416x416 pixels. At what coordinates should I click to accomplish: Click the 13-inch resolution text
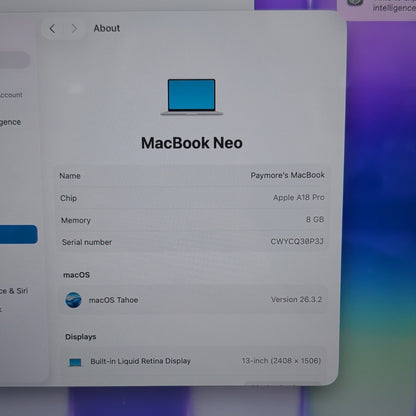(281, 361)
